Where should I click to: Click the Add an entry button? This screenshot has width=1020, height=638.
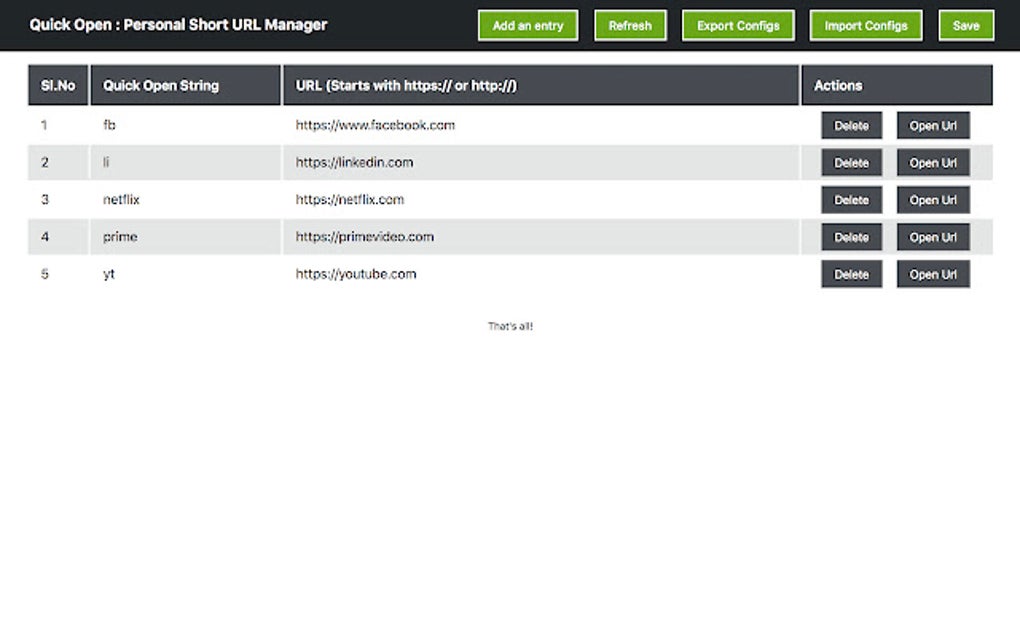(x=528, y=26)
